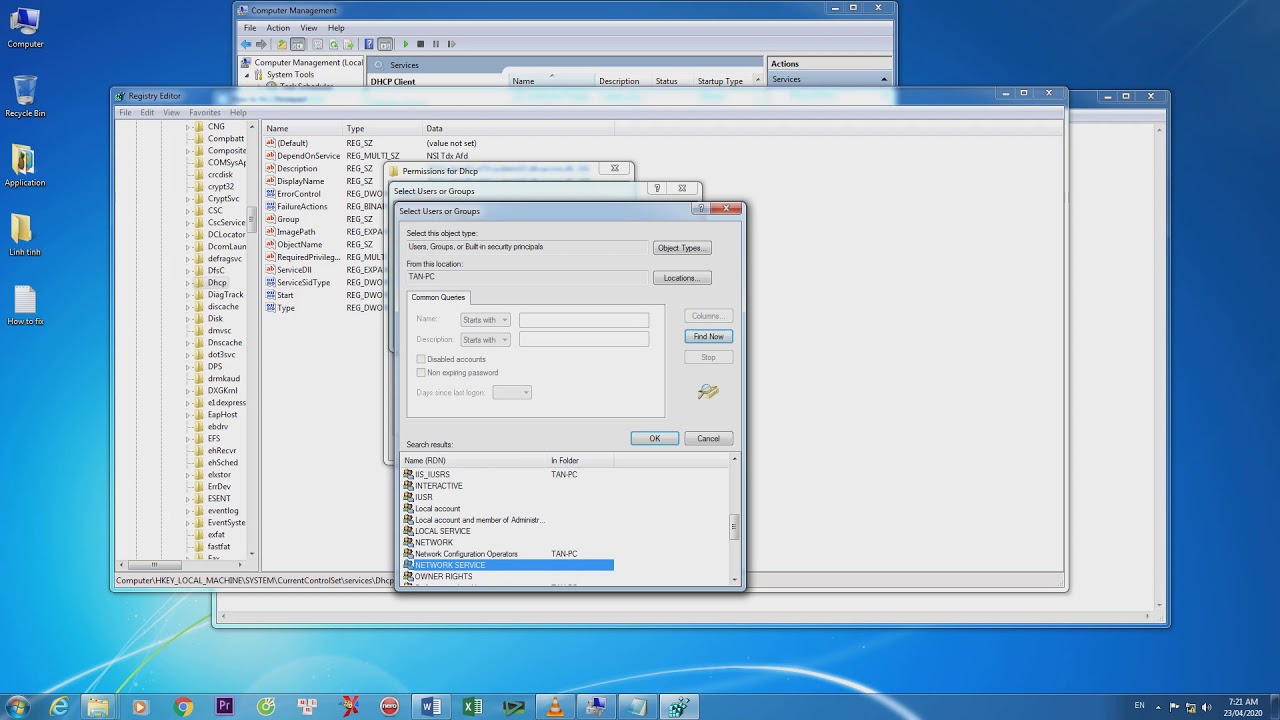Open File menu in Computer Management
The height and width of the screenshot is (720, 1280).
[250, 28]
